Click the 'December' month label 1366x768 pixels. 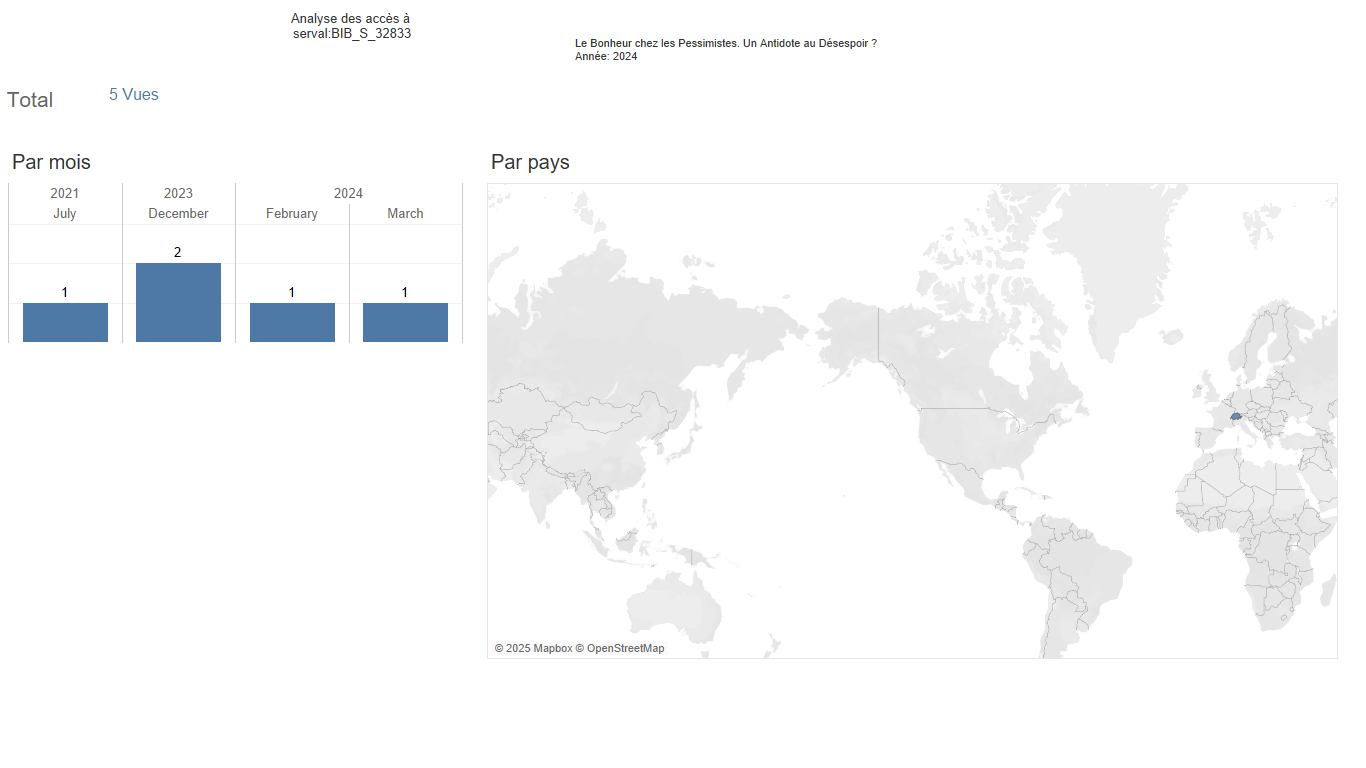click(x=178, y=213)
